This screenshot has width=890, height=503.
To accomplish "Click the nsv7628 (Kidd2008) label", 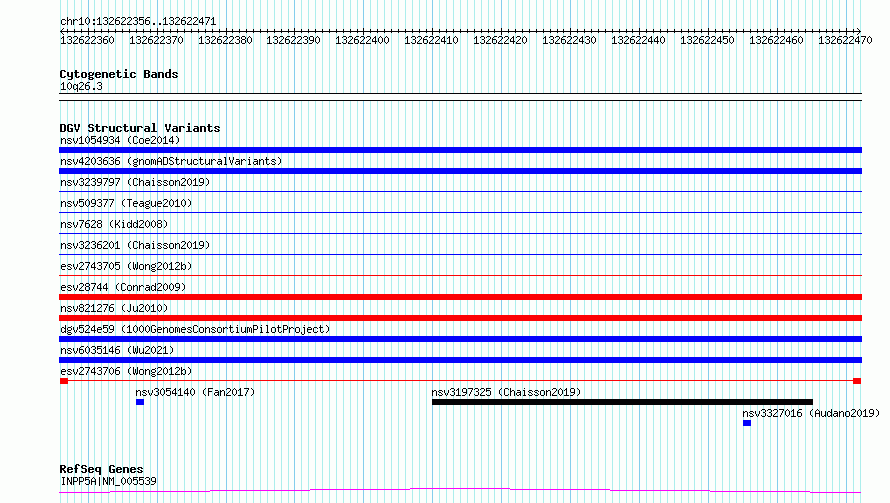I will [114, 224].
